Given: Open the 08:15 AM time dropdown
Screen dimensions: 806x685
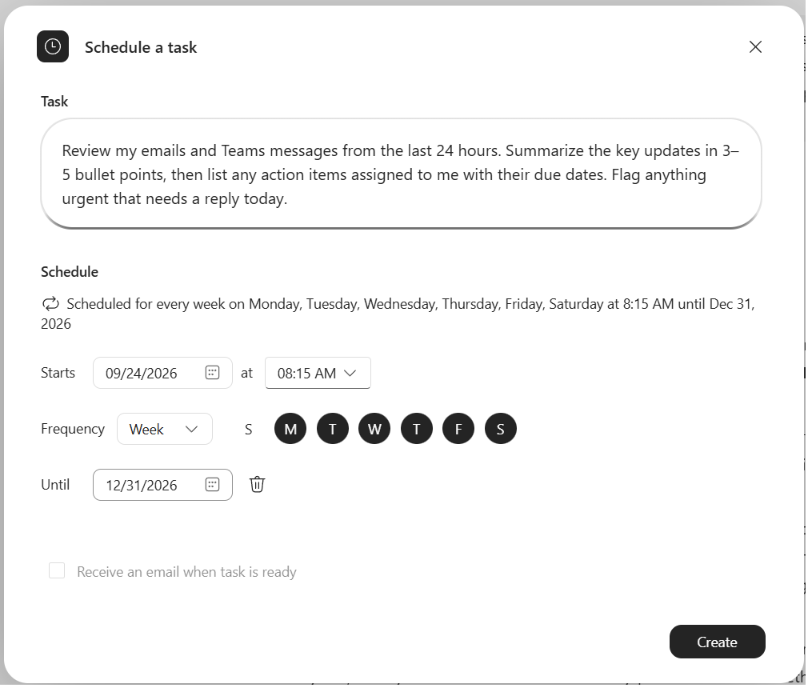Looking at the screenshot, I should [x=318, y=373].
